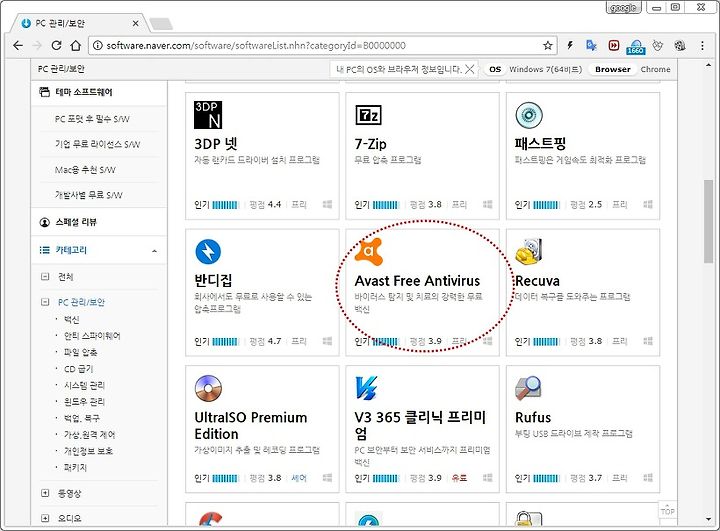Close the PC 관리/보안 tab
The image size is (720, 531).
[135, 23]
